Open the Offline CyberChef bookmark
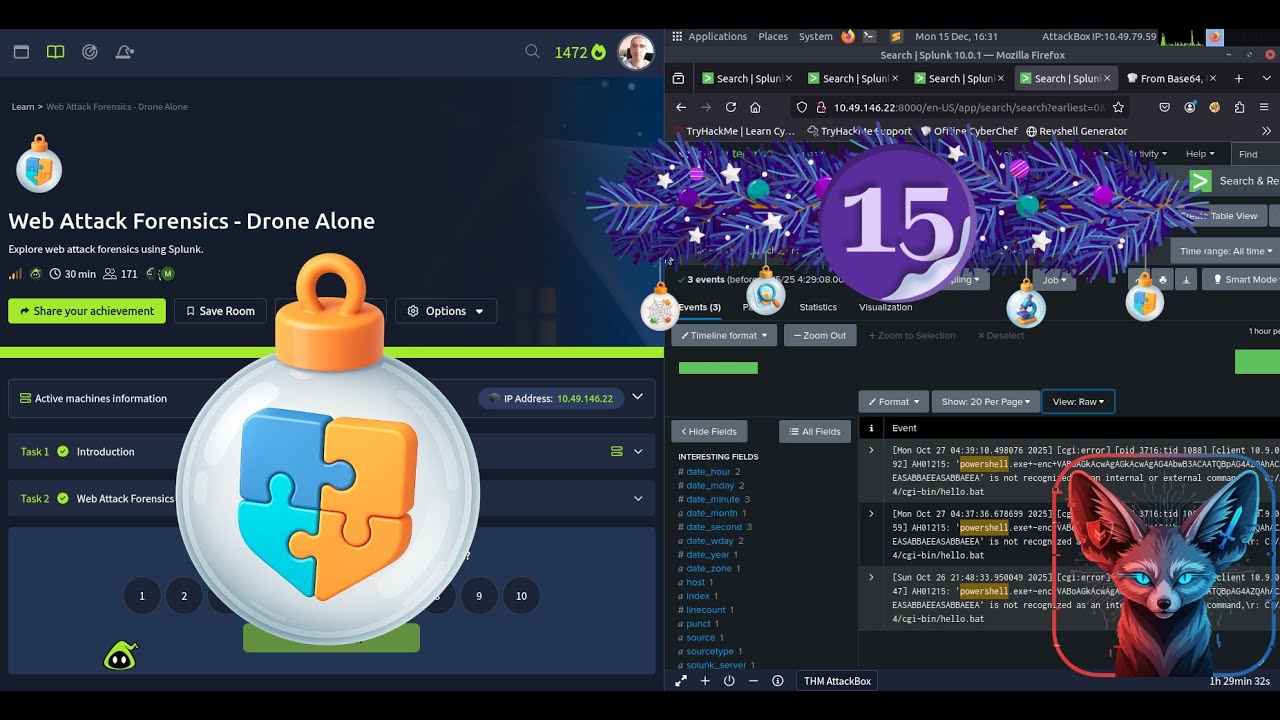1280x720 pixels. [968, 131]
